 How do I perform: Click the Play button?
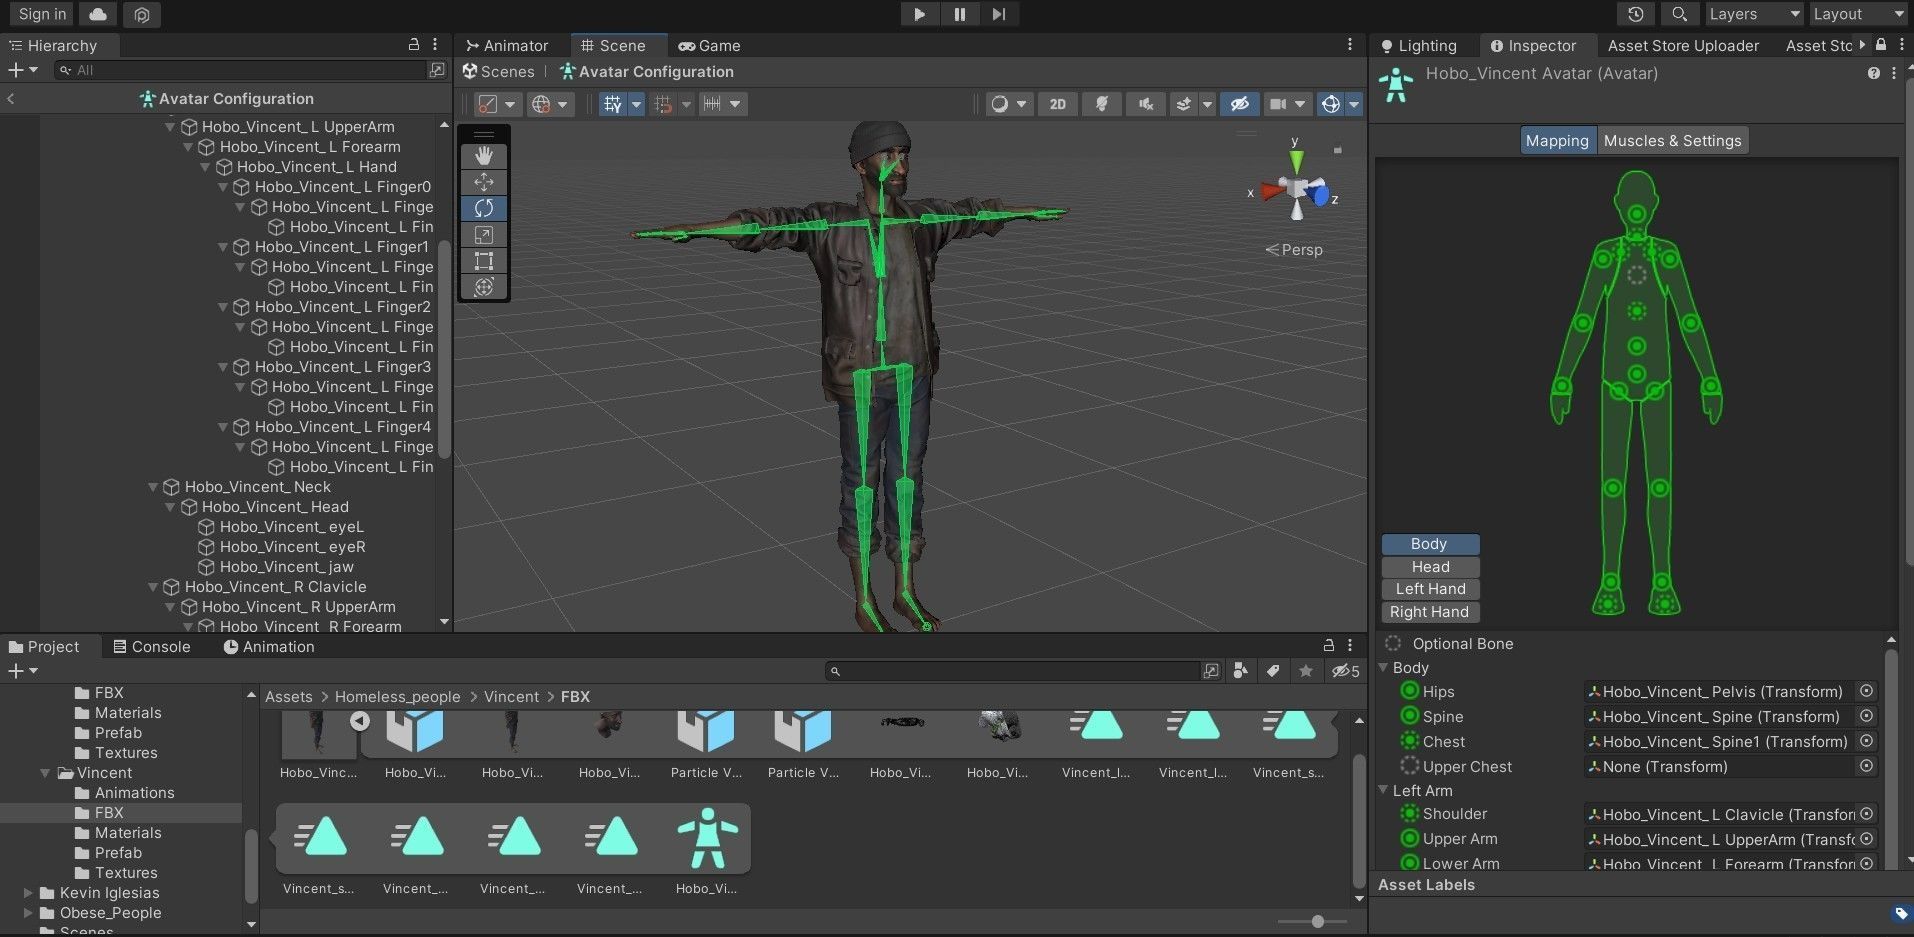(919, 14)
